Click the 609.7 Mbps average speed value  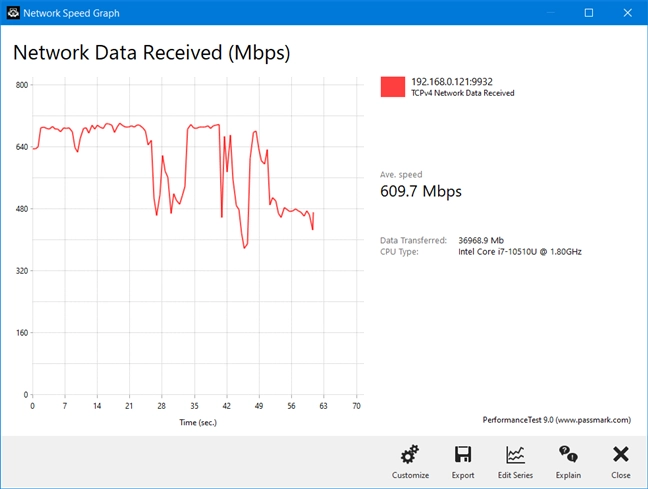point(421,191)
